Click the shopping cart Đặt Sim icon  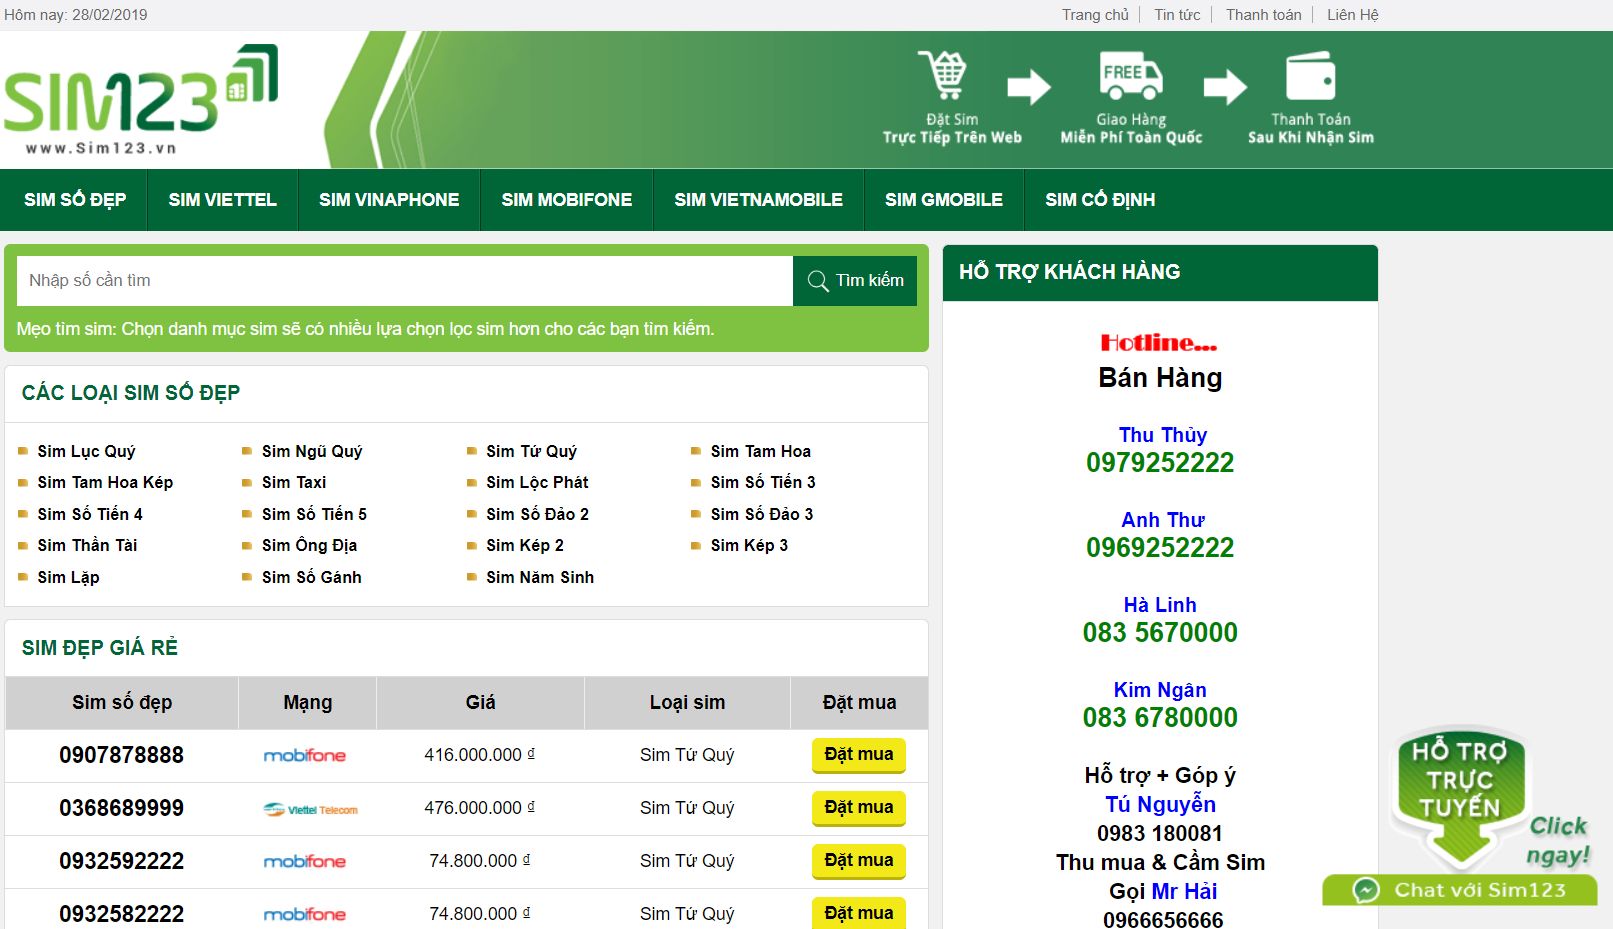point(942,75)
